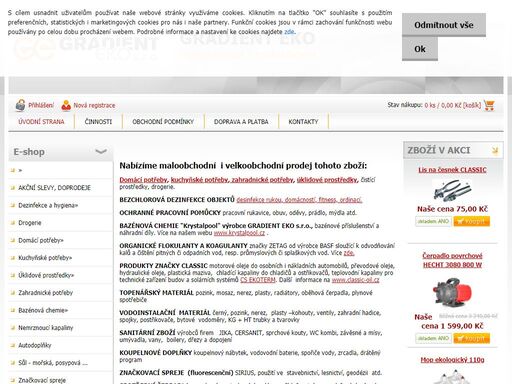Follow the Domácí potřeby text link

(x=143, y=180)
